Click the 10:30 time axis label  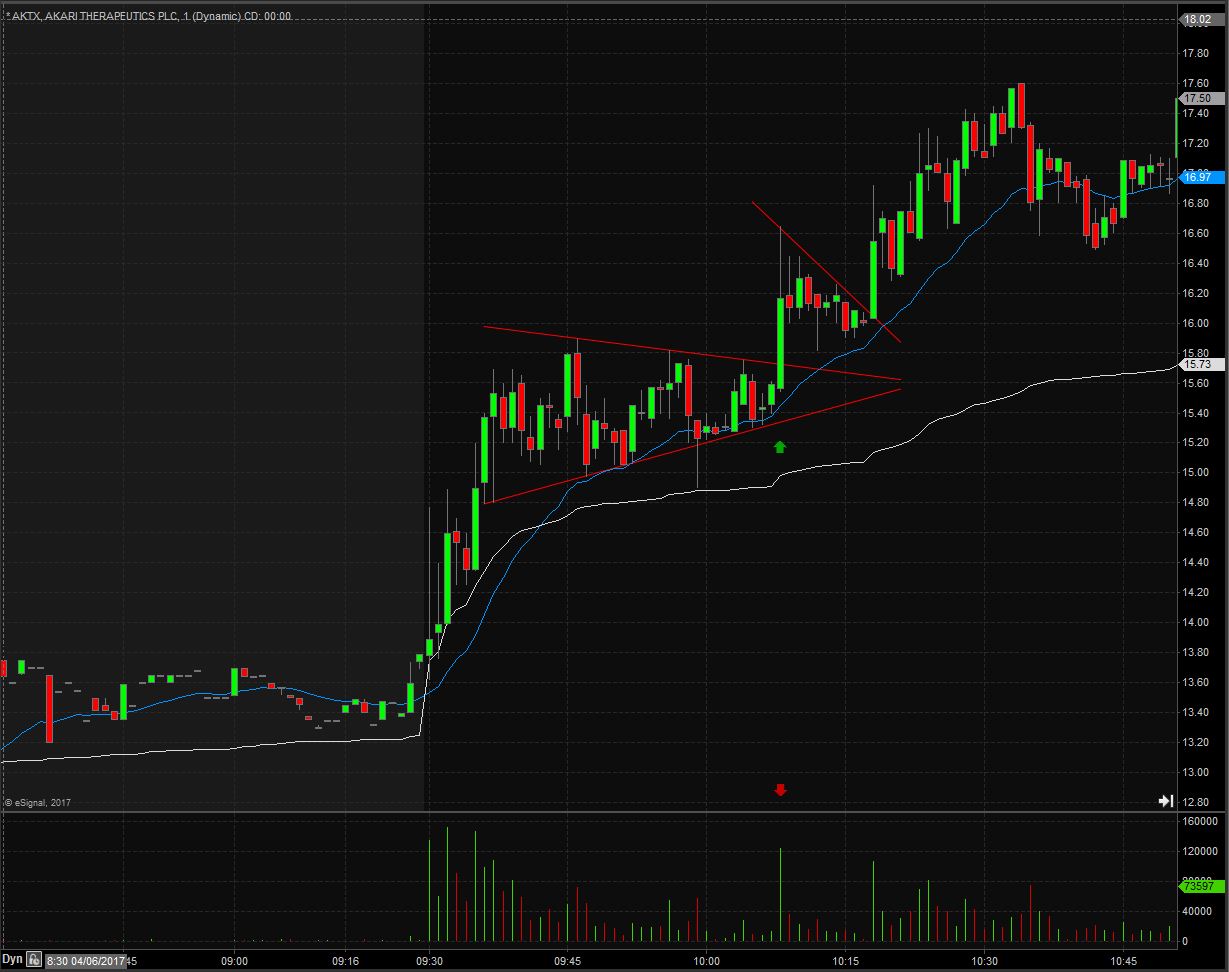pyautogui.click(x=984, y=960)
